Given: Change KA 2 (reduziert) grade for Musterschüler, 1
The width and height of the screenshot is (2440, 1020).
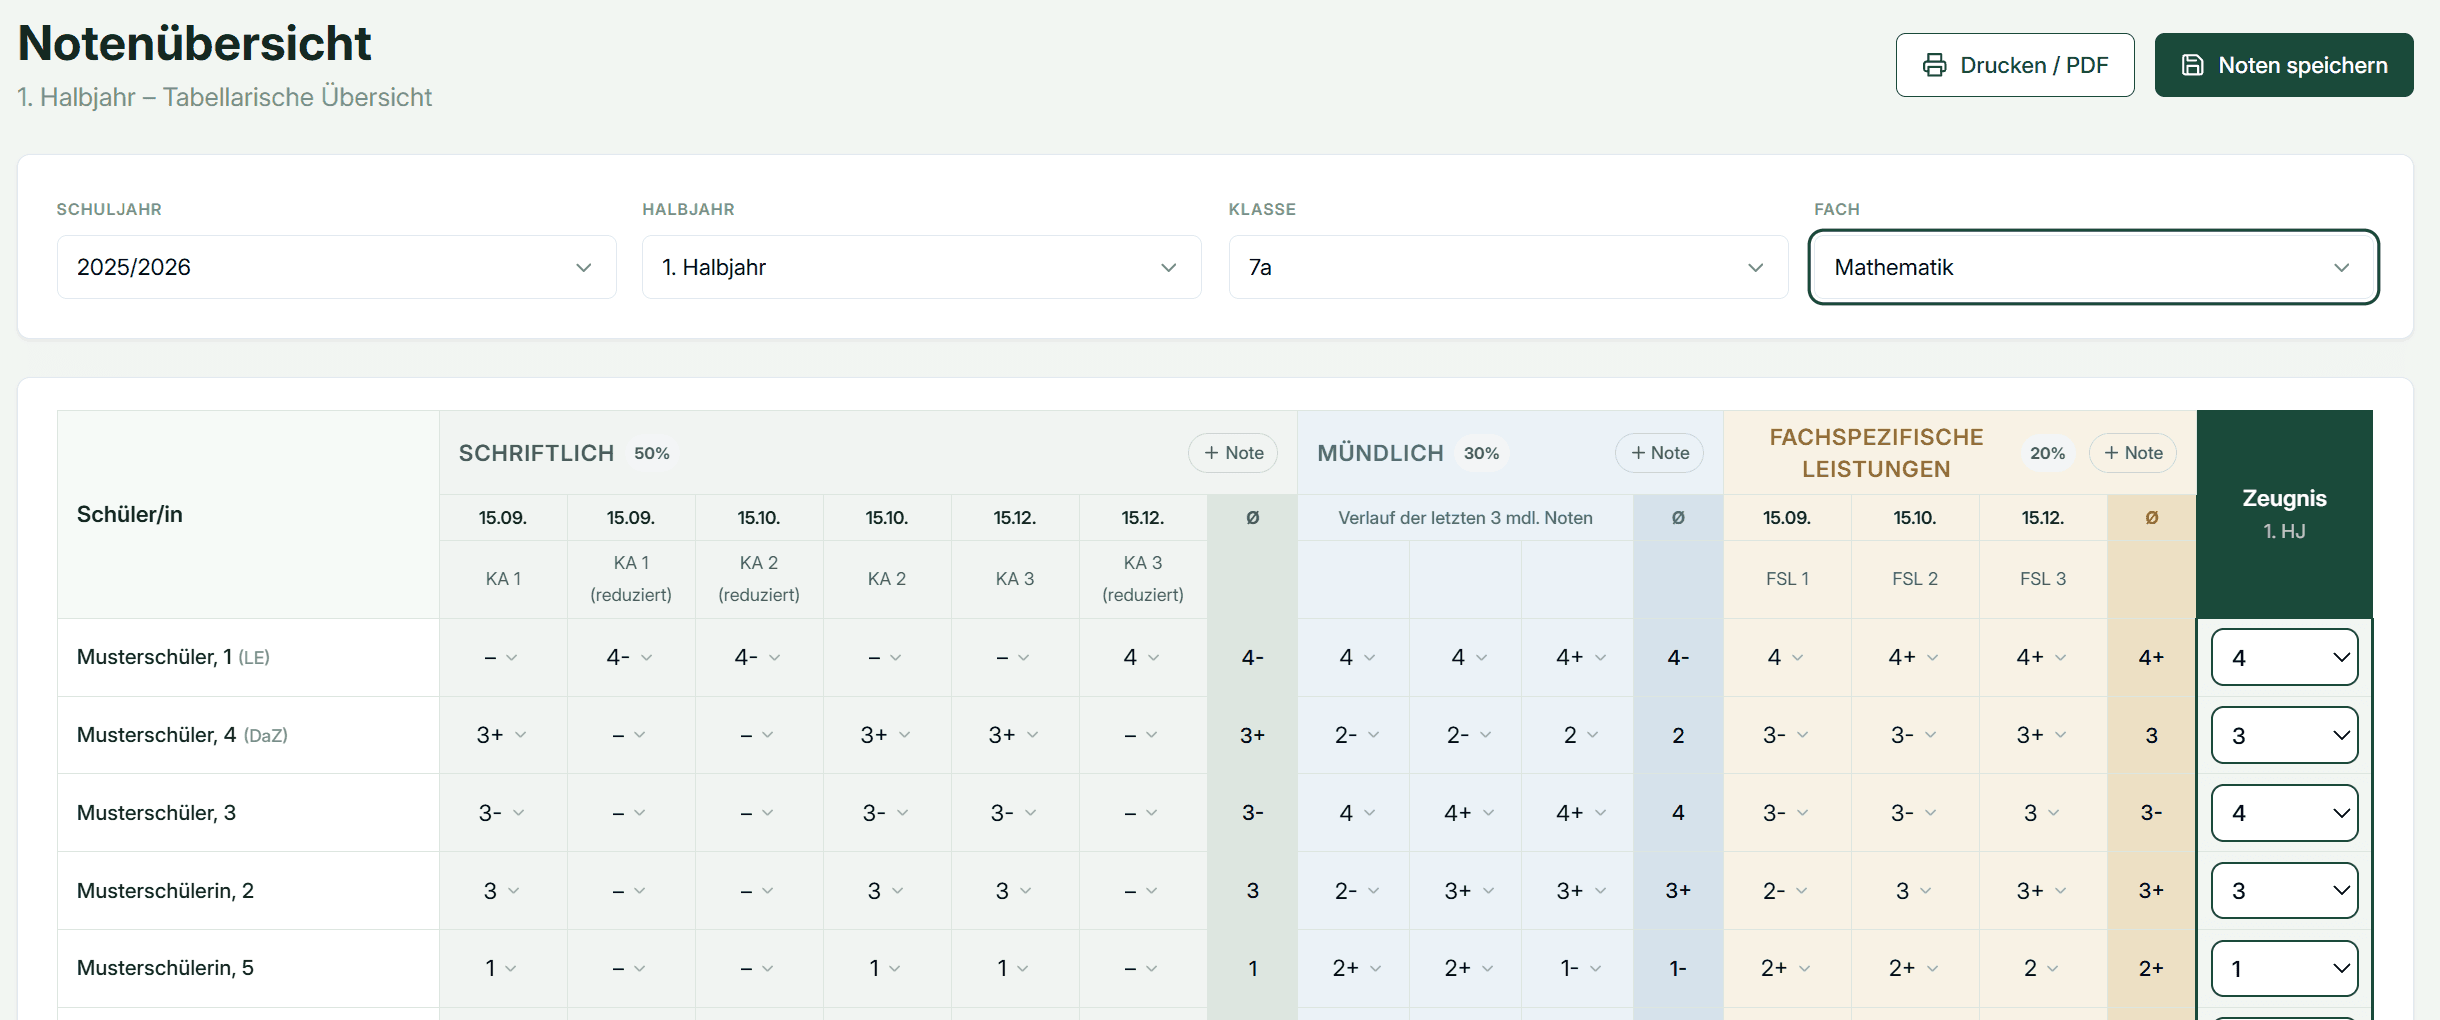Looking at the screenshot, I should click(758, 657).
